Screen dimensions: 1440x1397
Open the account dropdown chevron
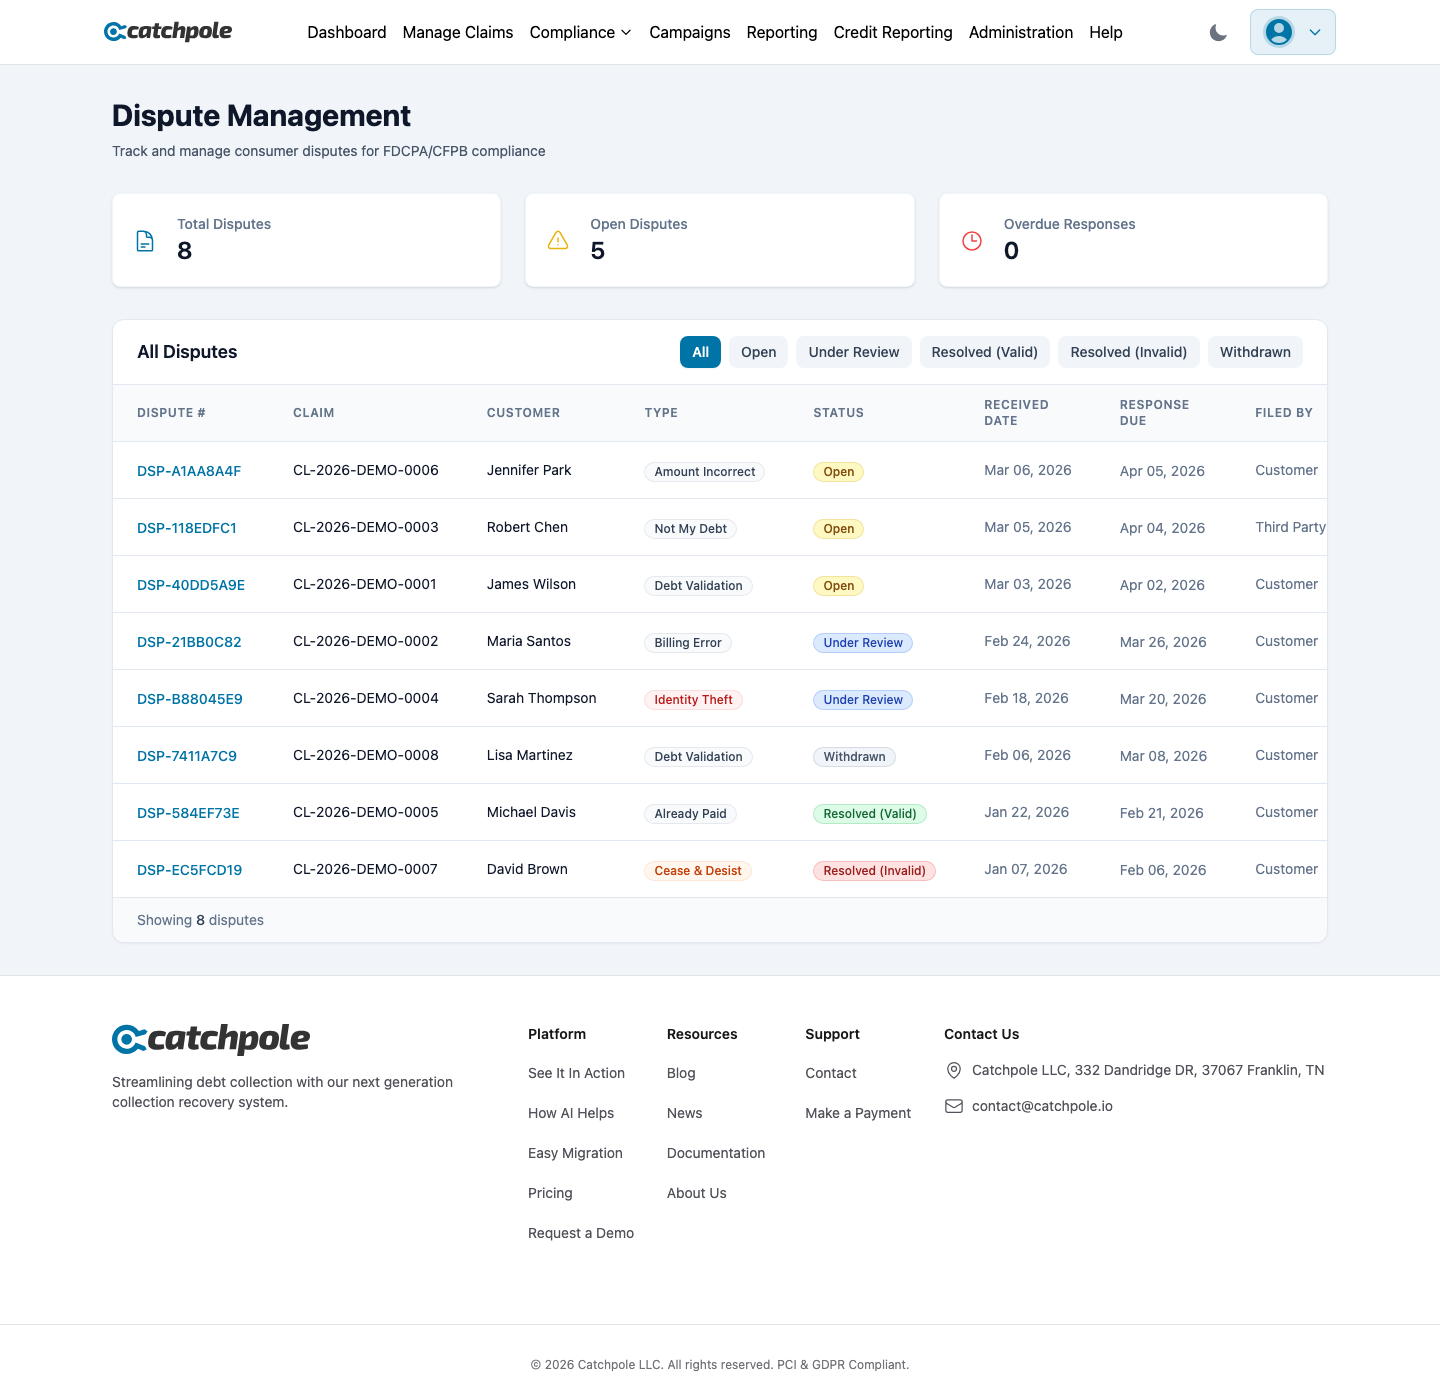click(1315, 32)
